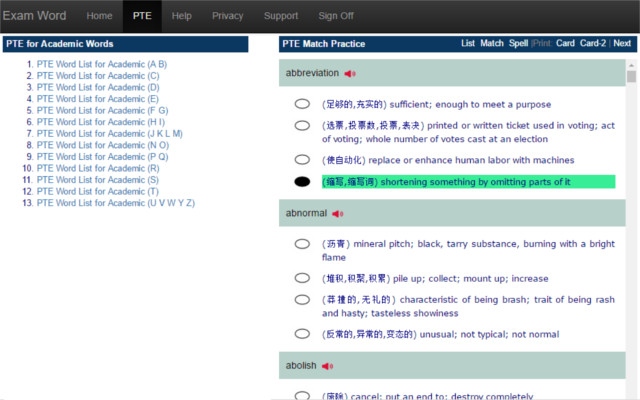Open PTE Word List for Academic (P Q)
The width and height of the screenshot is (640, 400).
pyautogui.click(x=102, y=156)
